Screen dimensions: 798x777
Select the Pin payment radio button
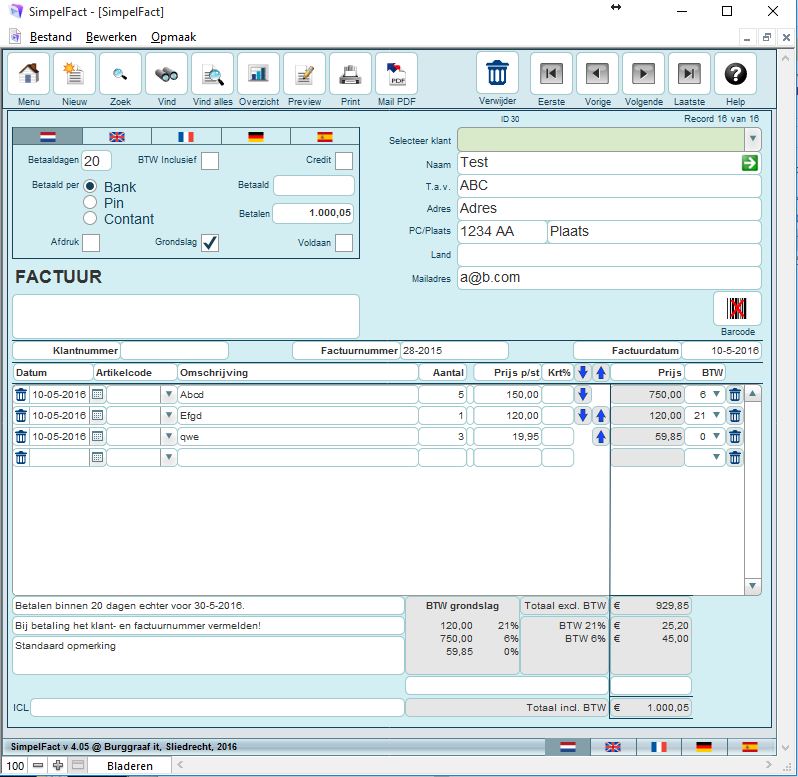pyautogui.click(x=90, y=203)
